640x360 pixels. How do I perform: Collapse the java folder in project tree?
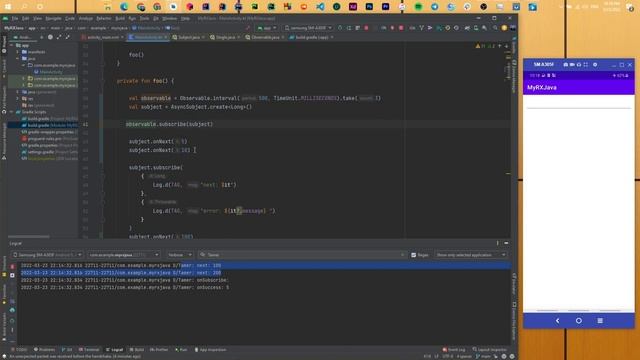(18, 58)
